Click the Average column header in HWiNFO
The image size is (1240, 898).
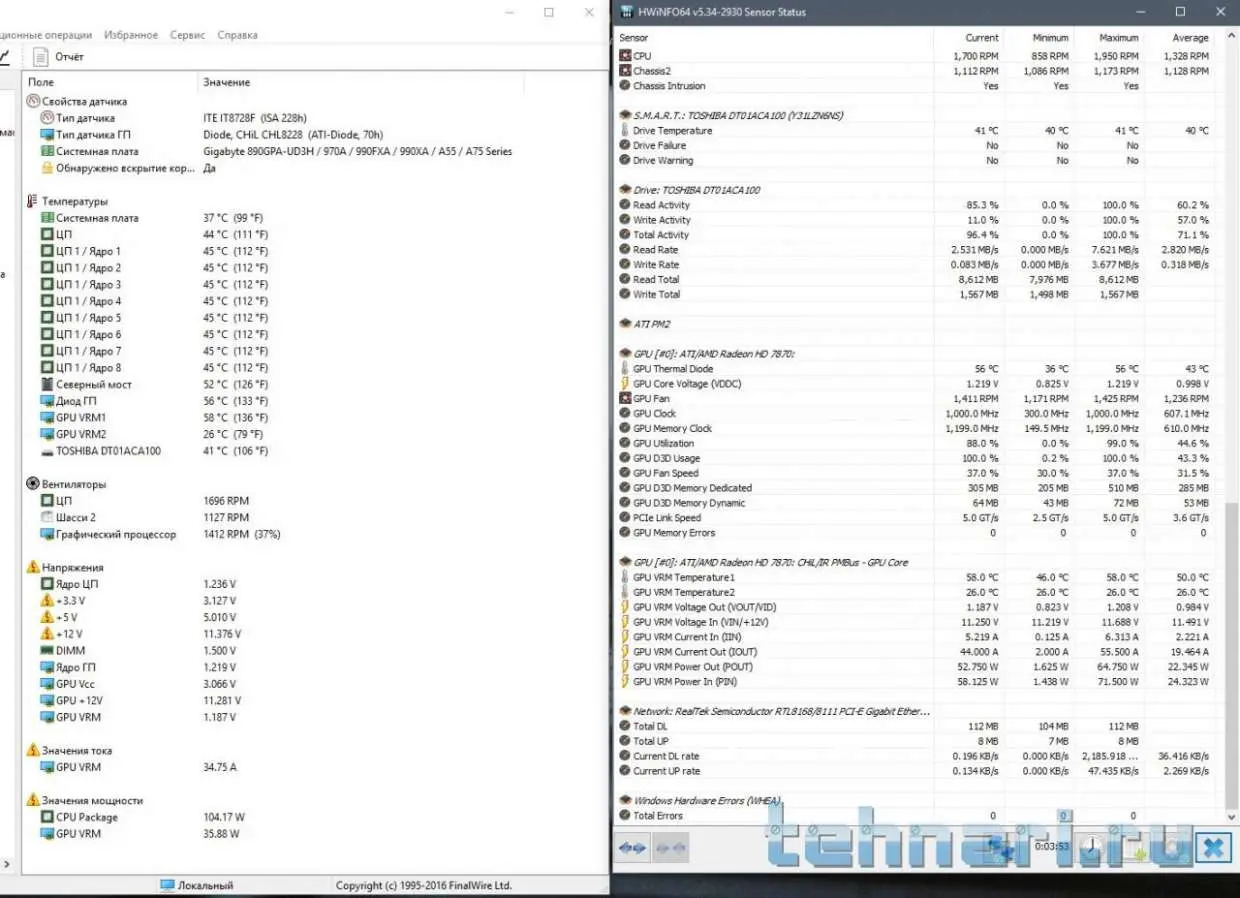point(1190,38)
